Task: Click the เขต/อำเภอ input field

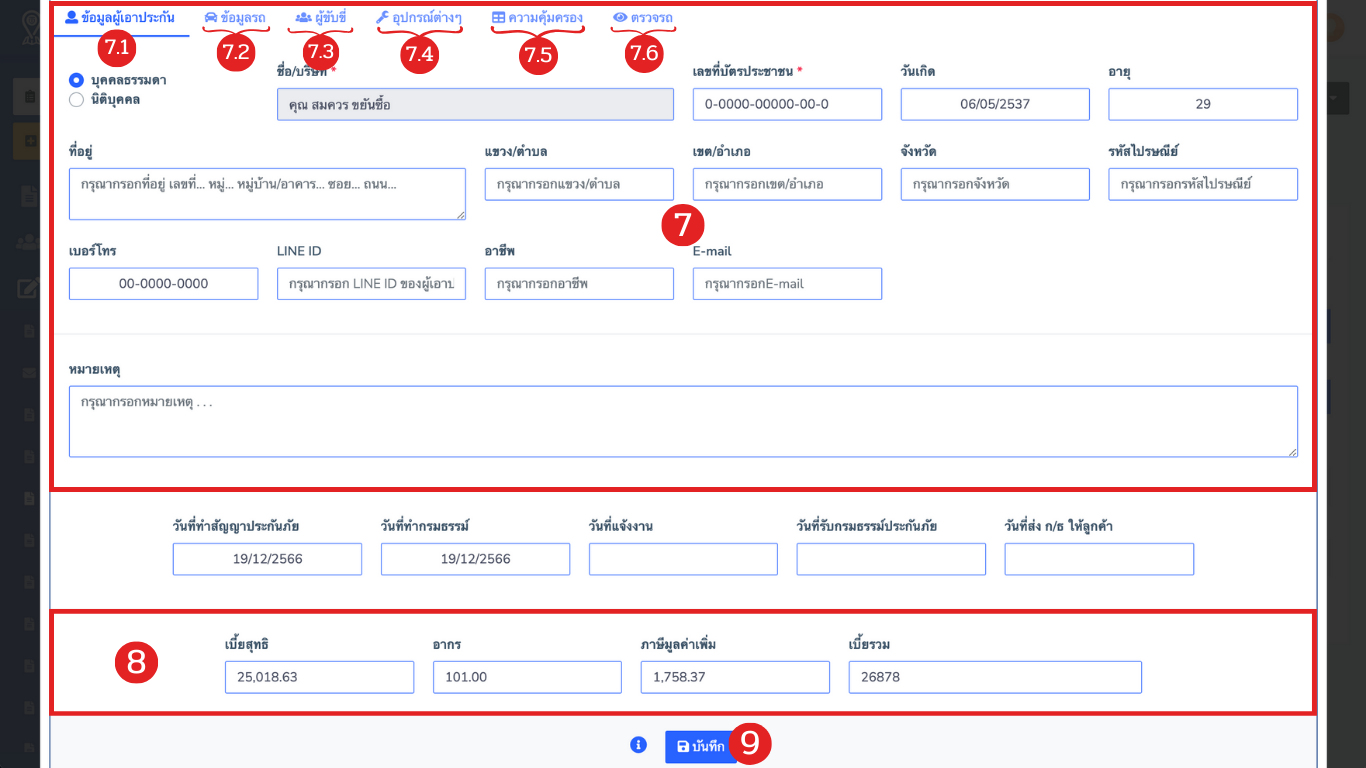Action: click(787, 184)
